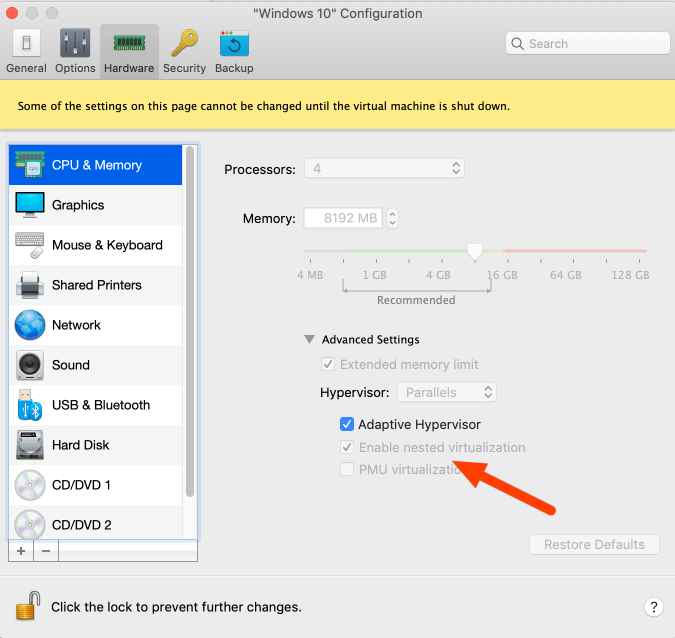Collapse the Advanced Settings section

click(x=310, y=340)
